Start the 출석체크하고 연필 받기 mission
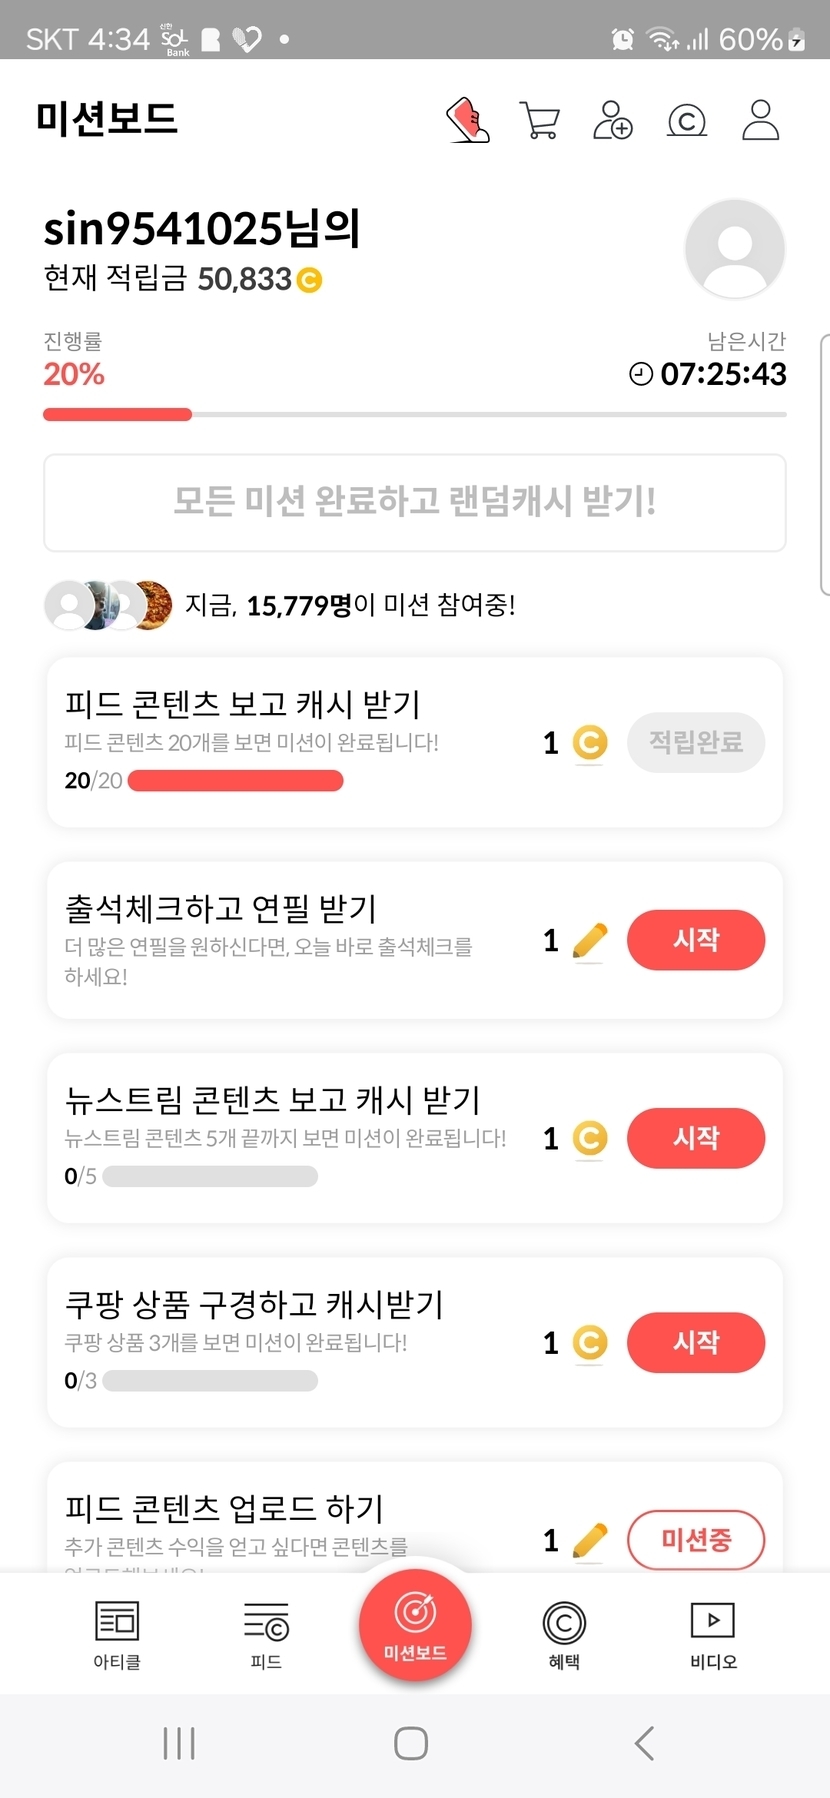This screenshot has width=830, height=1798. 696,940
